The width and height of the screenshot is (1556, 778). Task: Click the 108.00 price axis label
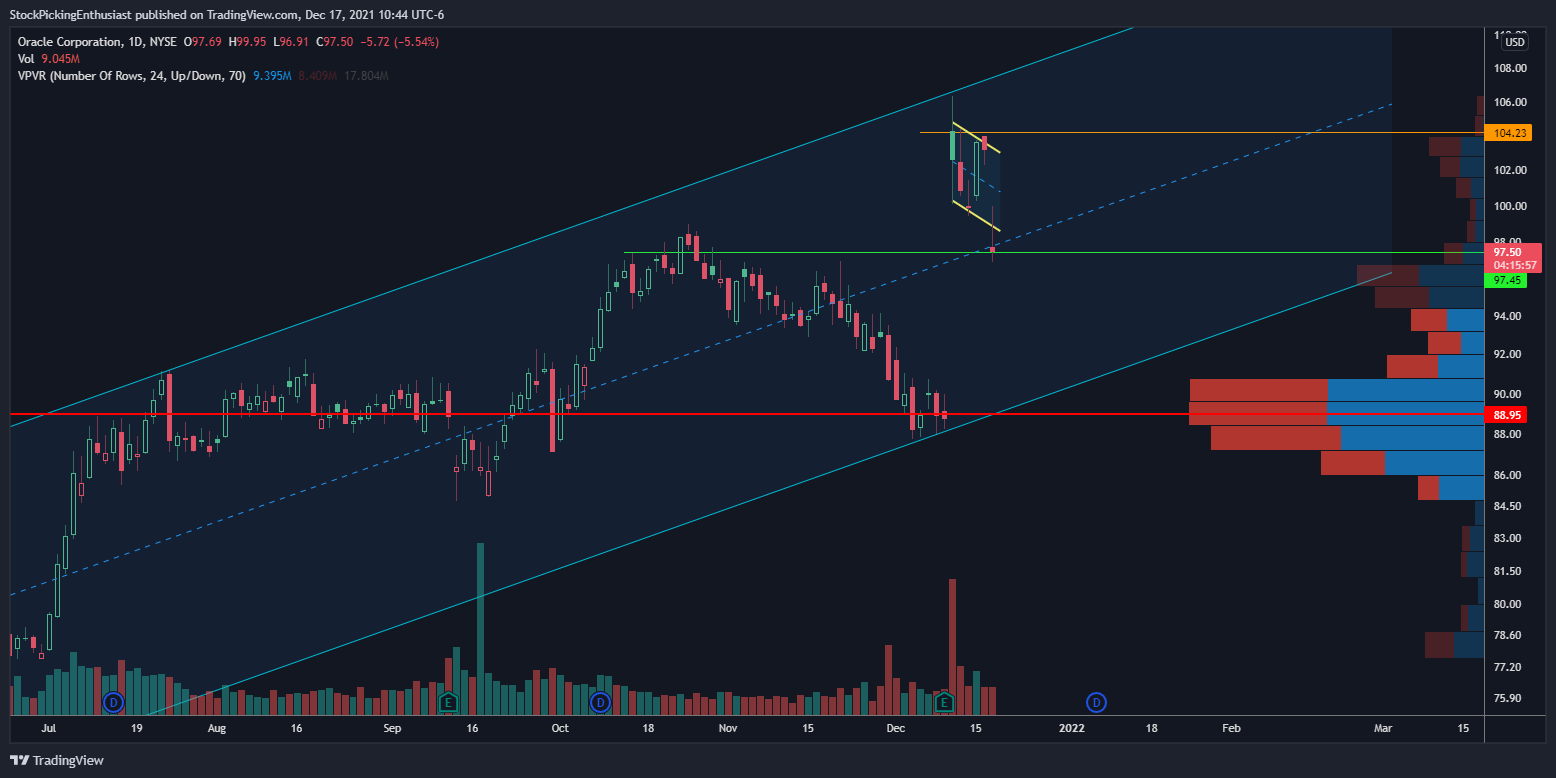[x=1510, y=68]
